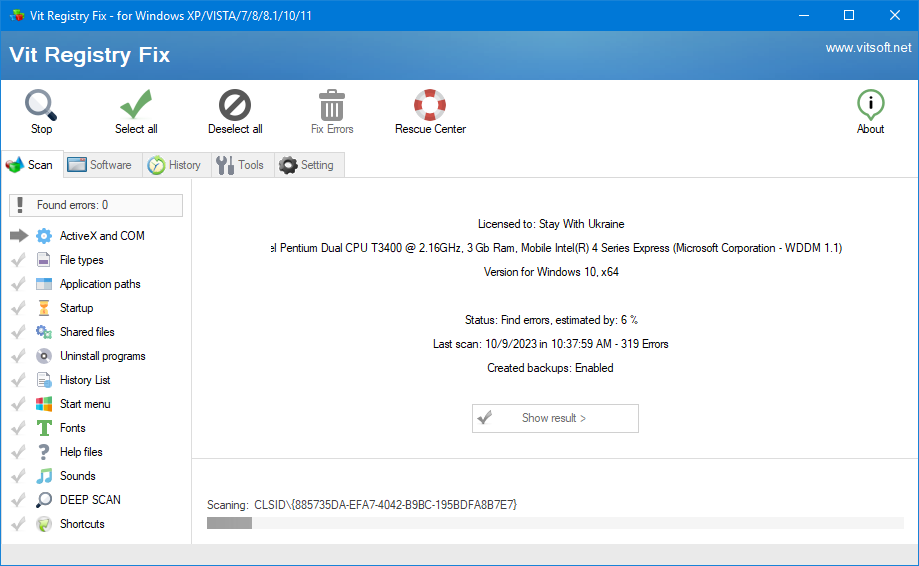Toggle the File types checkmark
This screenshot has height=566, width=919.
point(18,260)
